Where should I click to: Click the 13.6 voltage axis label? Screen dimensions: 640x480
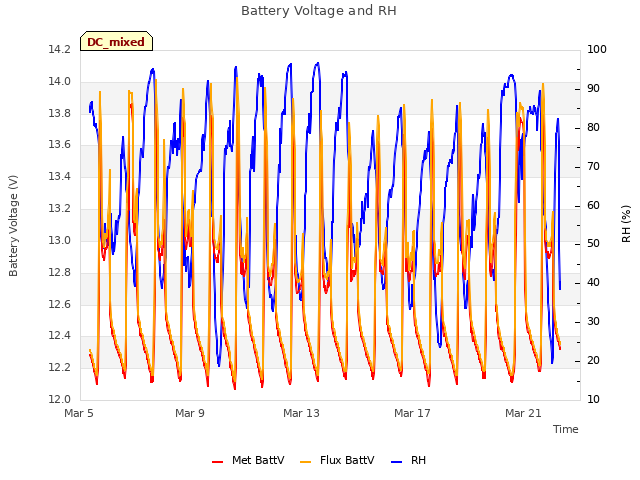point(59,145)
